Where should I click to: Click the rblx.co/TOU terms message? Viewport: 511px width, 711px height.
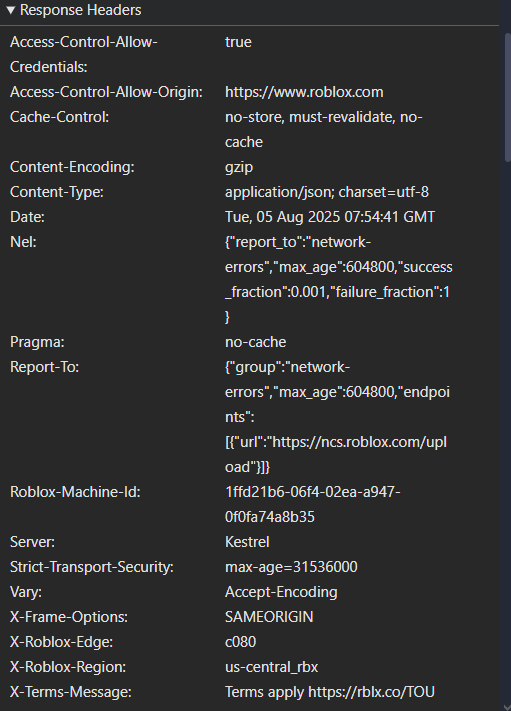[x=330, y=692]
